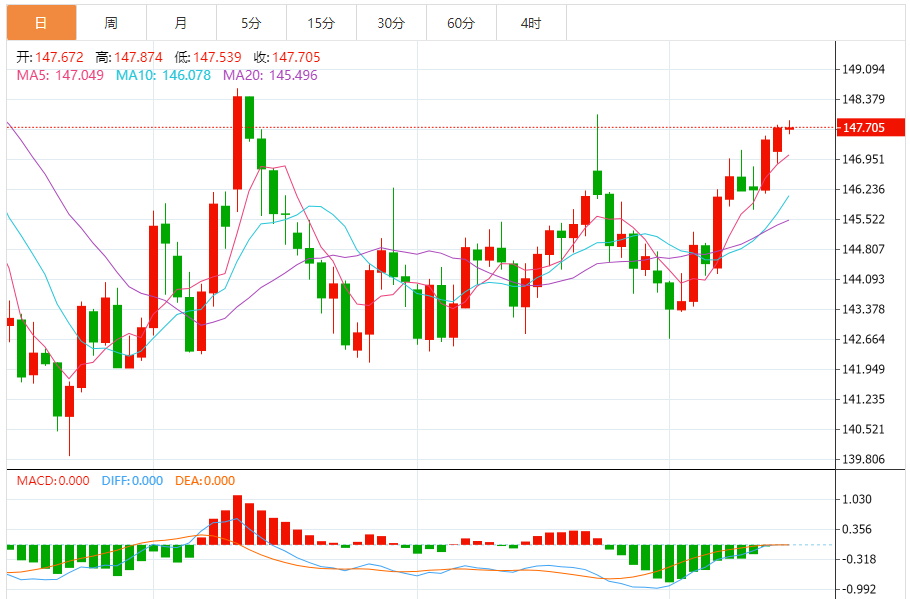This screenshot has height=599, width=910.
Task: Click the 144.093 price axis label
Action: [x=864, y=279]
